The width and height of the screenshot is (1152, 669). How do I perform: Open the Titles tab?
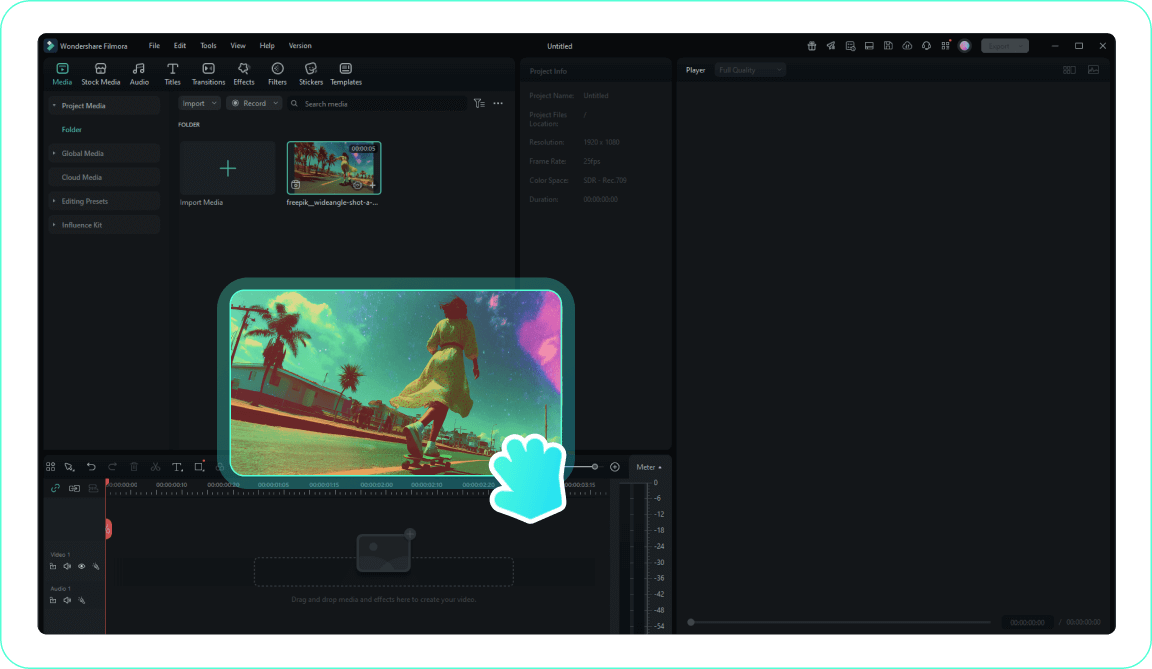(x=173, y=74)
